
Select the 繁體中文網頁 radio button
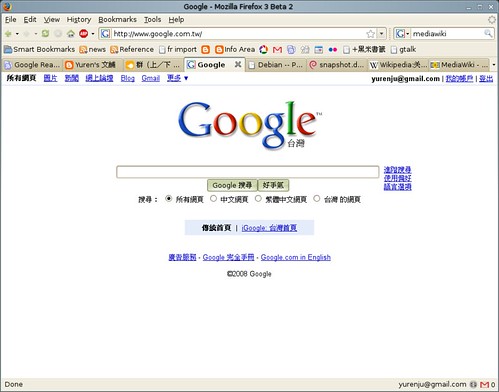(258, 199)
